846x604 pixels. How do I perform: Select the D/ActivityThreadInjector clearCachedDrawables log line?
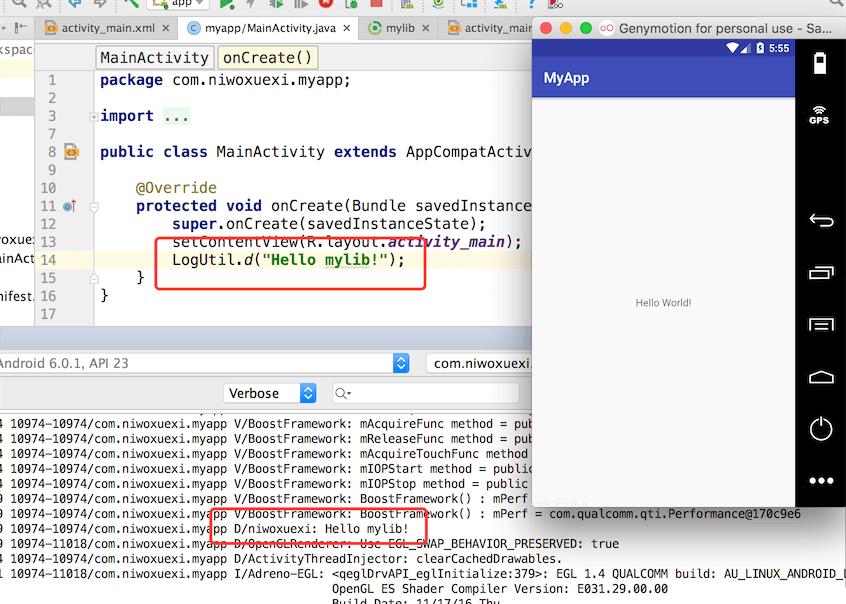pyautogui.click(x=281, y=559)
